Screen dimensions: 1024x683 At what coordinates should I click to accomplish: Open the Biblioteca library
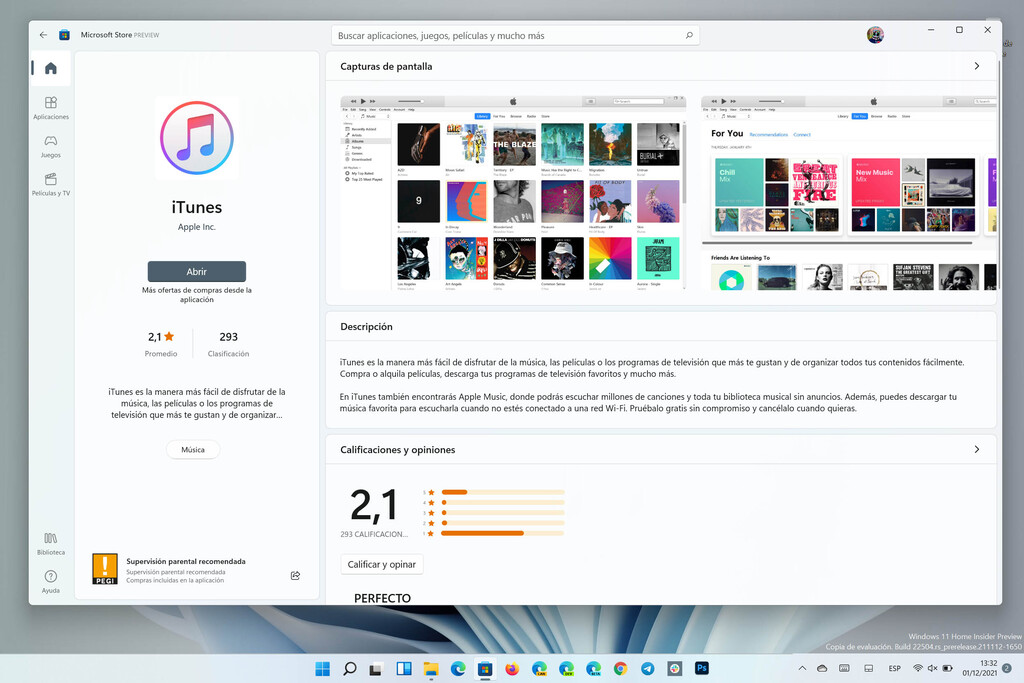point(51,543)
